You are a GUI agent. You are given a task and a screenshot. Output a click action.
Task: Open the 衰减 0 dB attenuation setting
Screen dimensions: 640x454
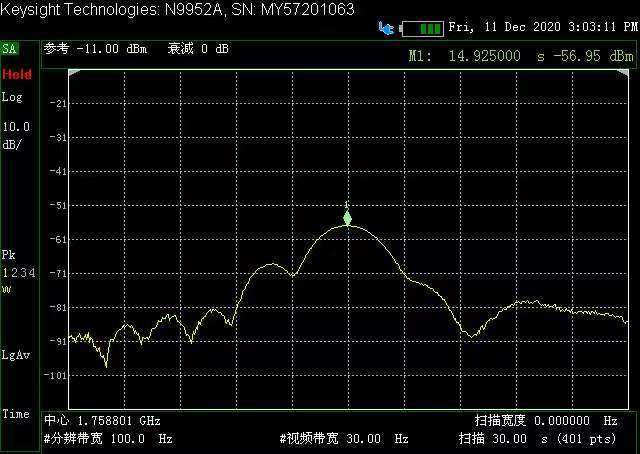(199, 48)
